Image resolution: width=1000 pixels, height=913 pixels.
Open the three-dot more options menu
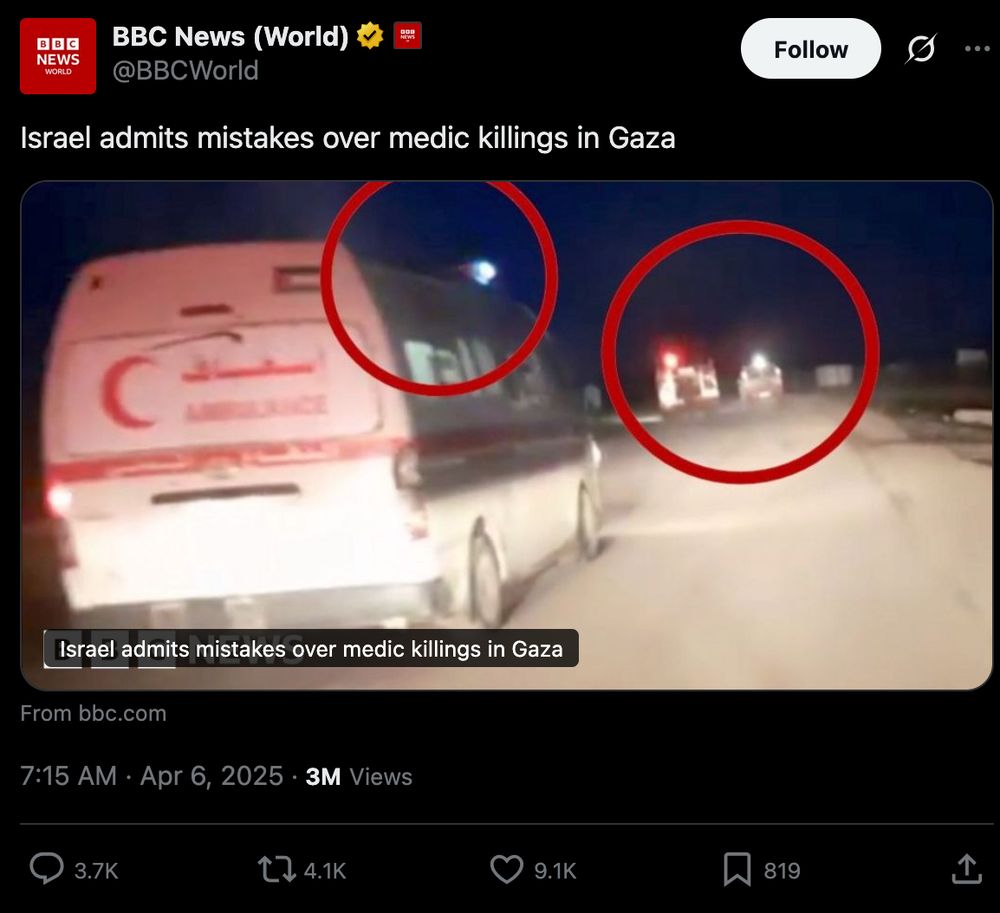pyautogui.click(x=977, y=48)
